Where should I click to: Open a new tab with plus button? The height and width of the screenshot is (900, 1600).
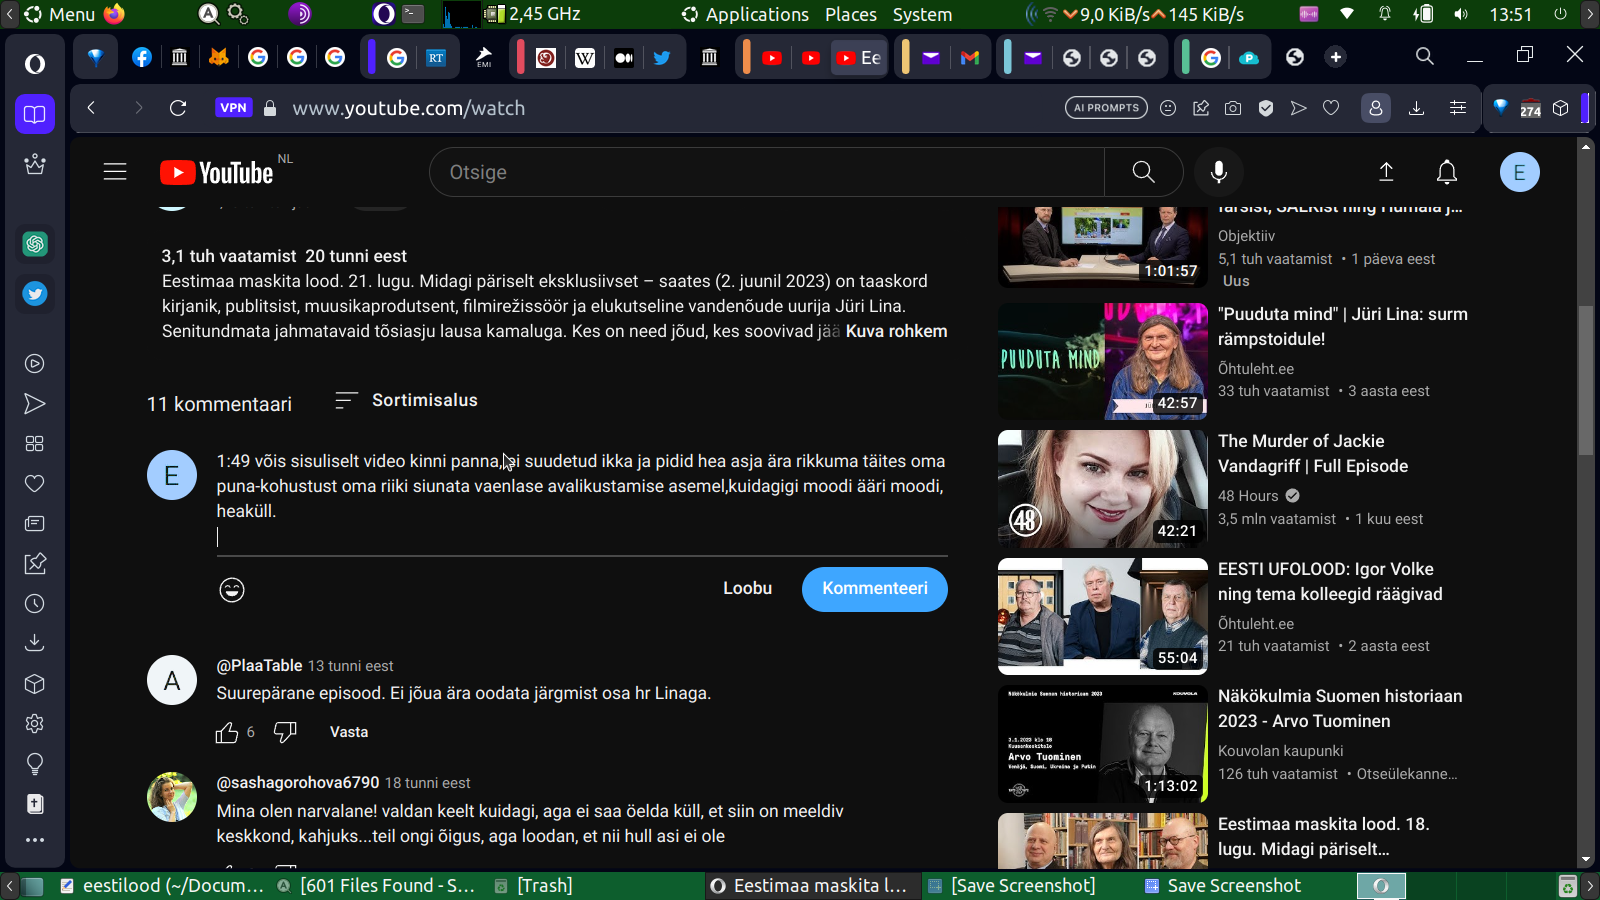(x=1336, y=57)
